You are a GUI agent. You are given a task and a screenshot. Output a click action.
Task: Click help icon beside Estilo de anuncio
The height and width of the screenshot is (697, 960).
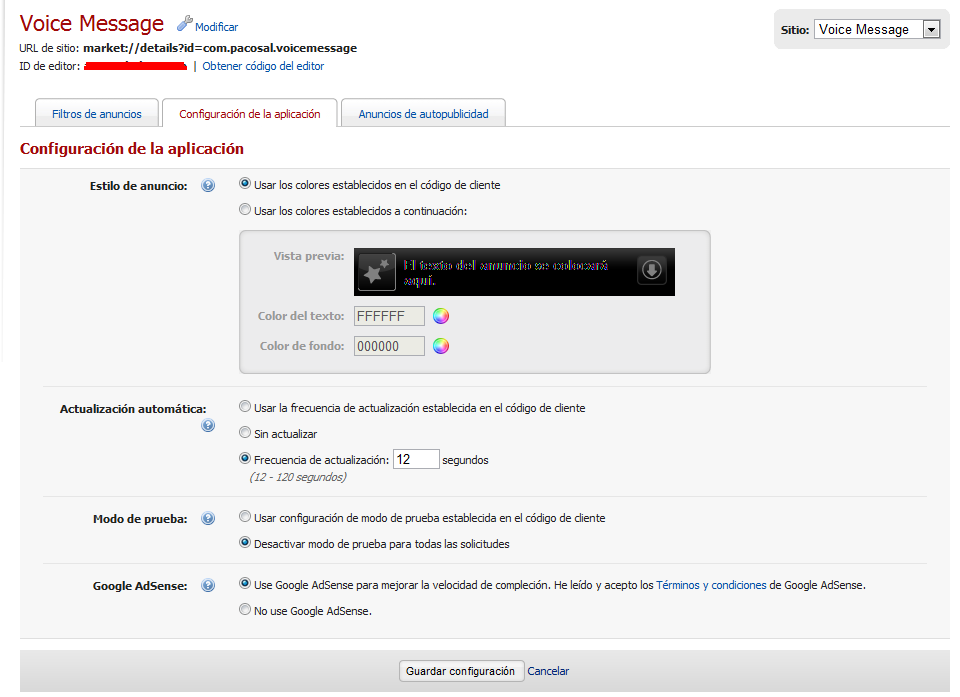click(208, 186)
